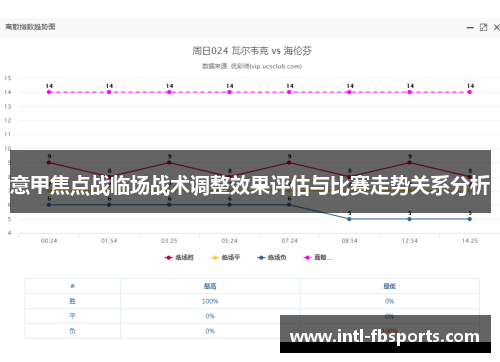The width and height of the screenshot is (500, 362).
Task: Click the data source line with vip.ucsclub.com
Action: pos(252,66)
